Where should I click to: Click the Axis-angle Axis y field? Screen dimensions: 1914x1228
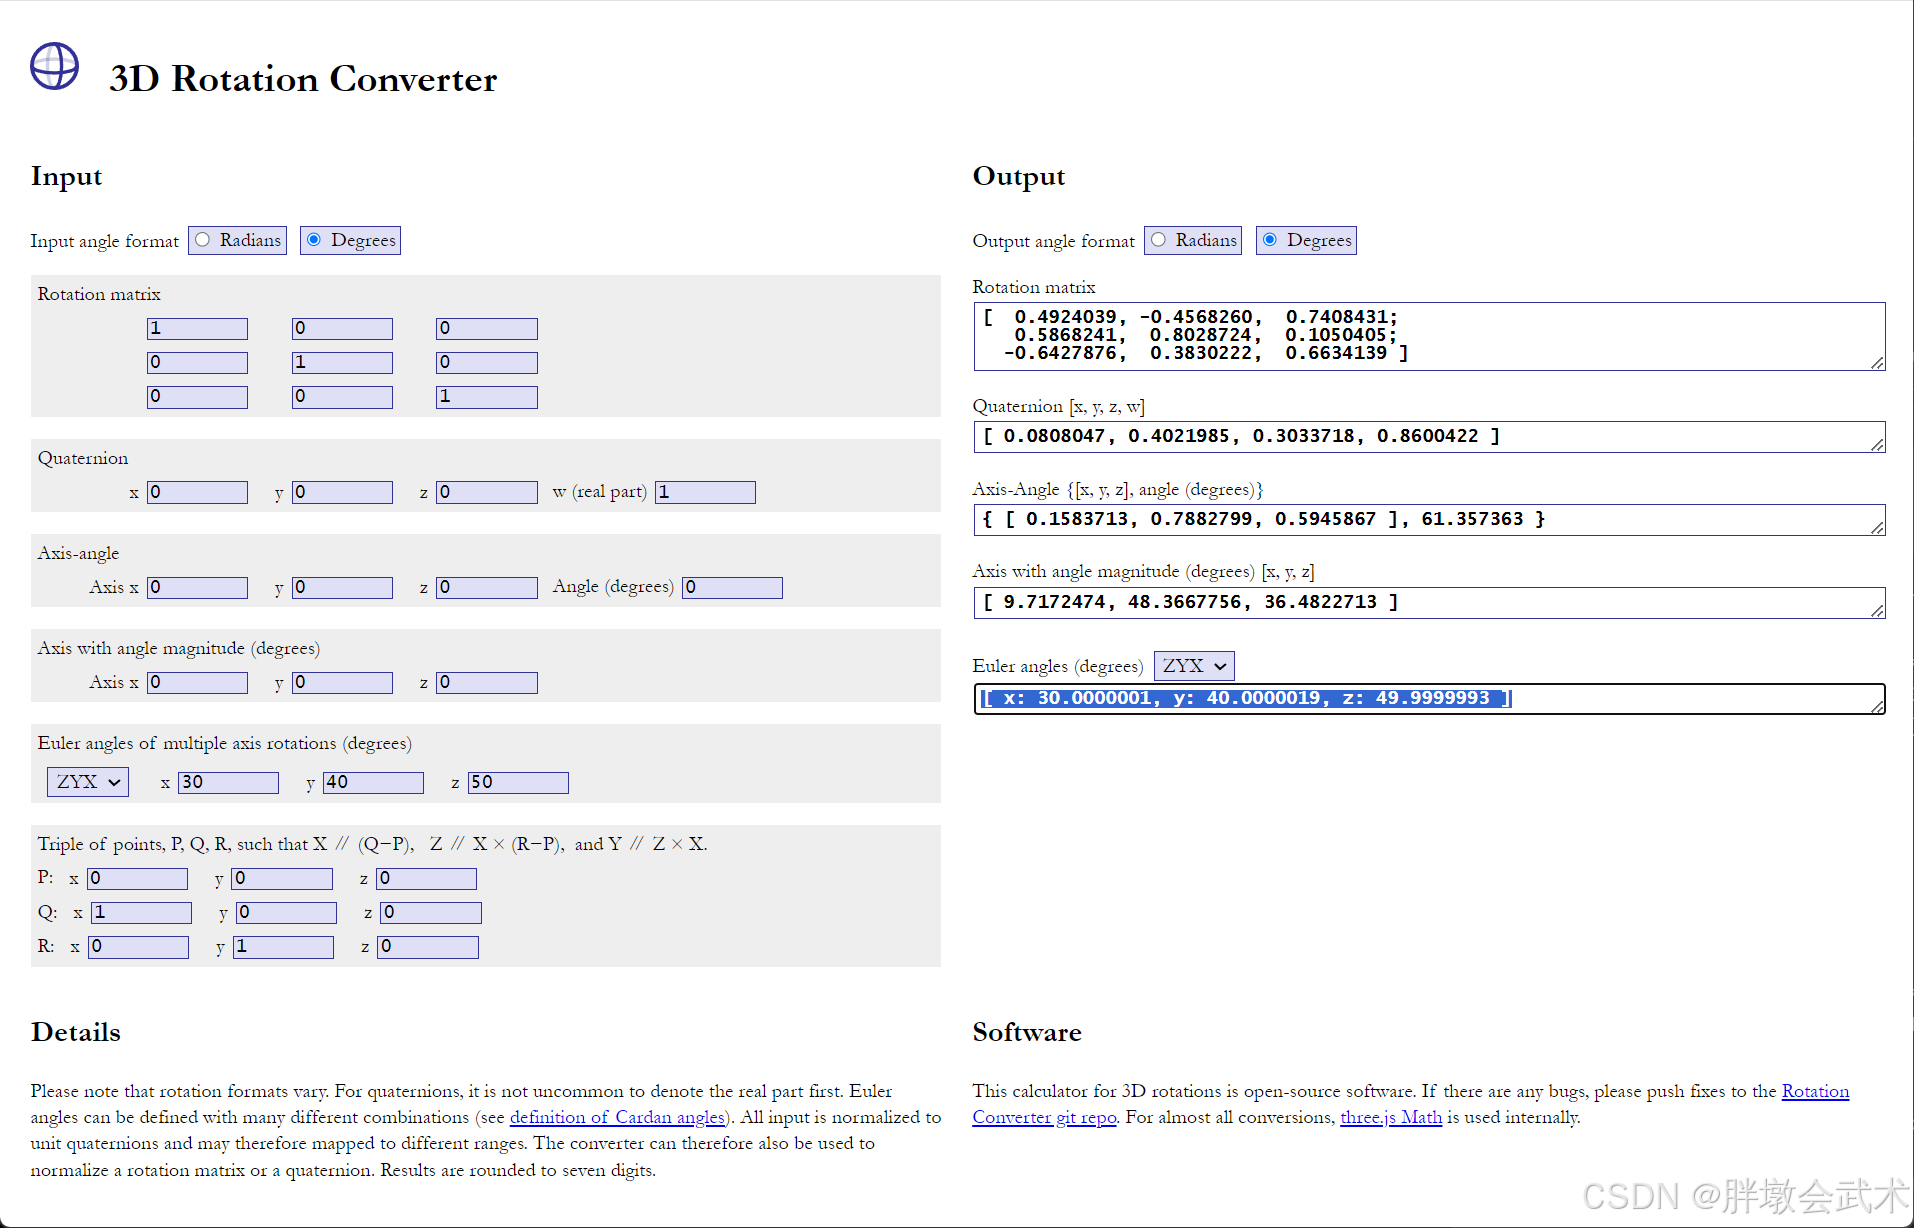point(342,588)
